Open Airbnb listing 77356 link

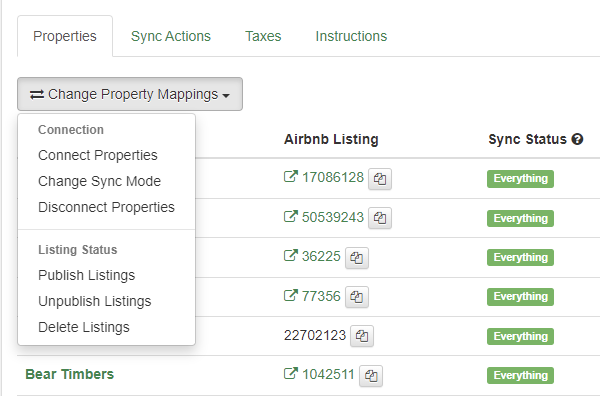312,296
